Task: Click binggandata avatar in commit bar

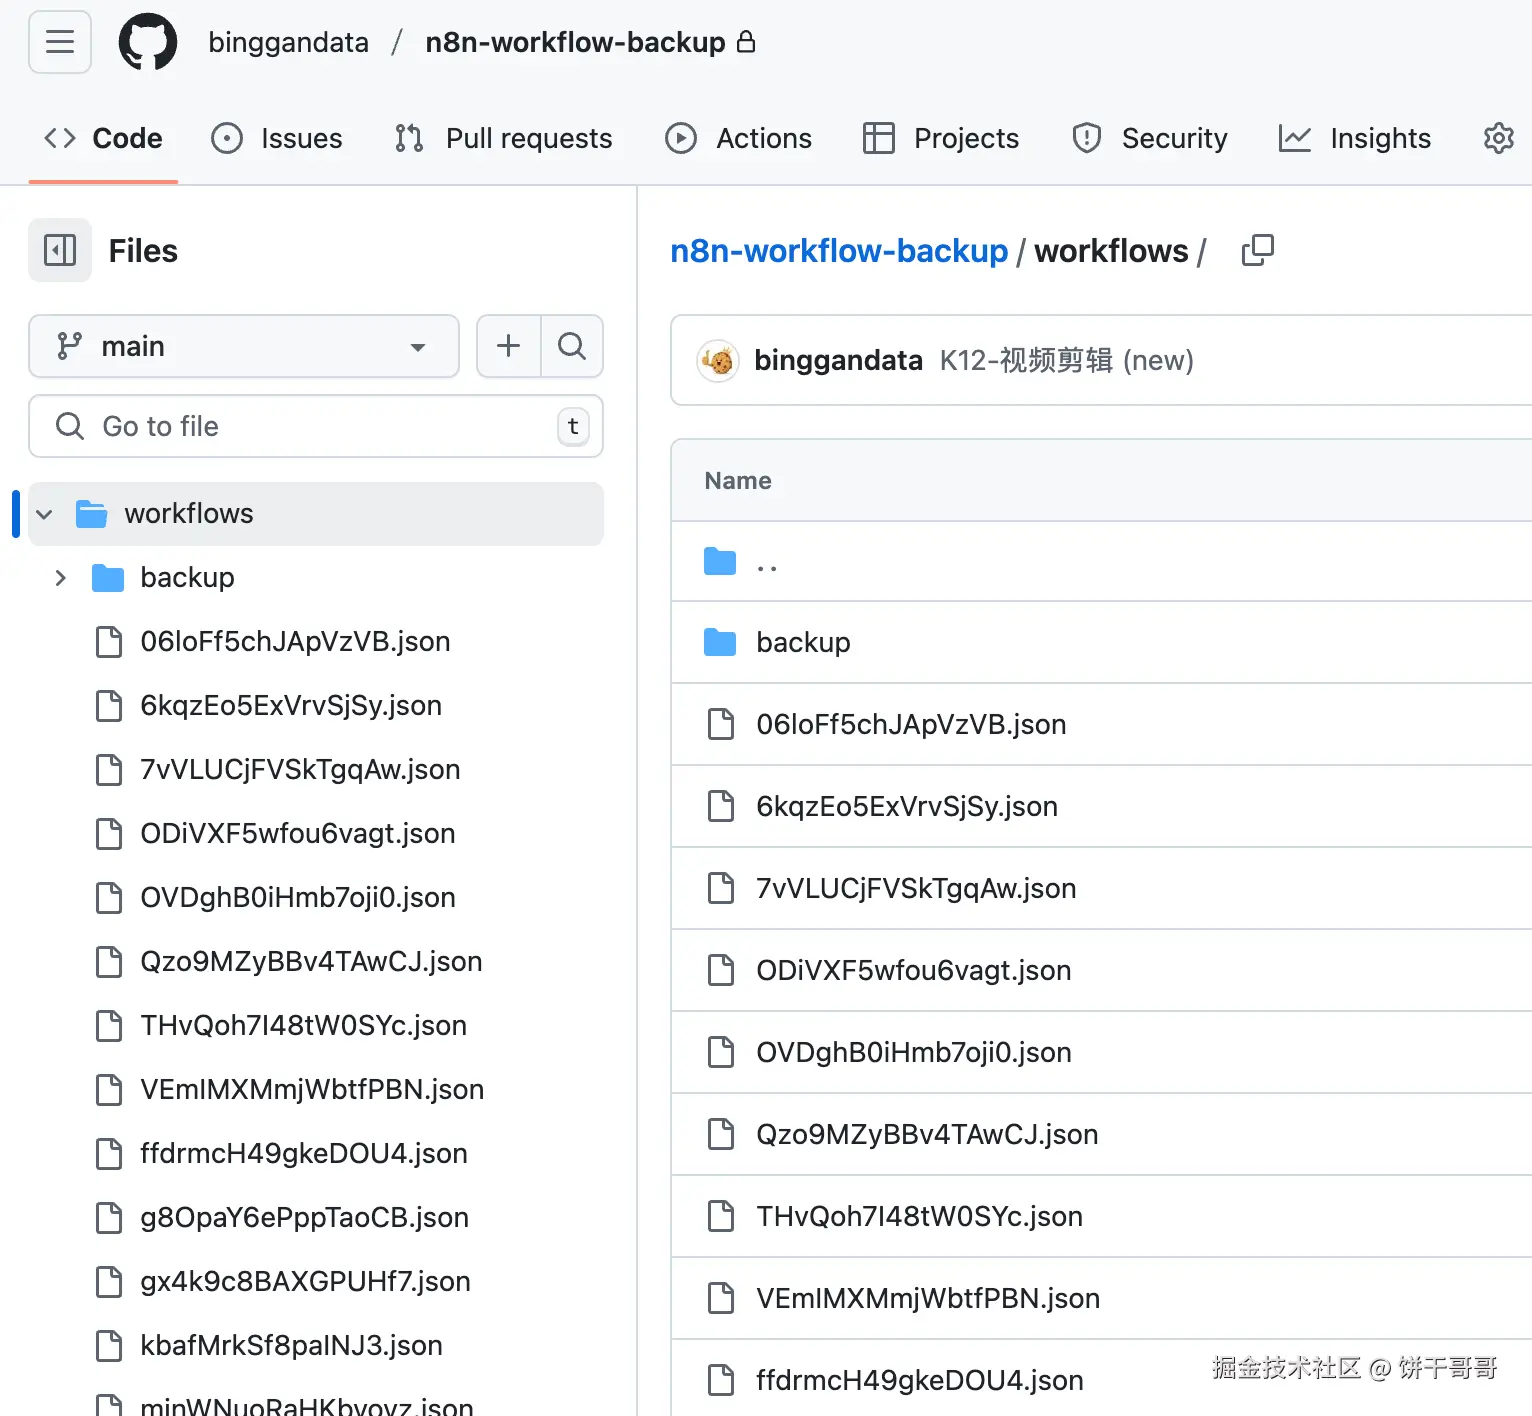Action: pos(718,360)
